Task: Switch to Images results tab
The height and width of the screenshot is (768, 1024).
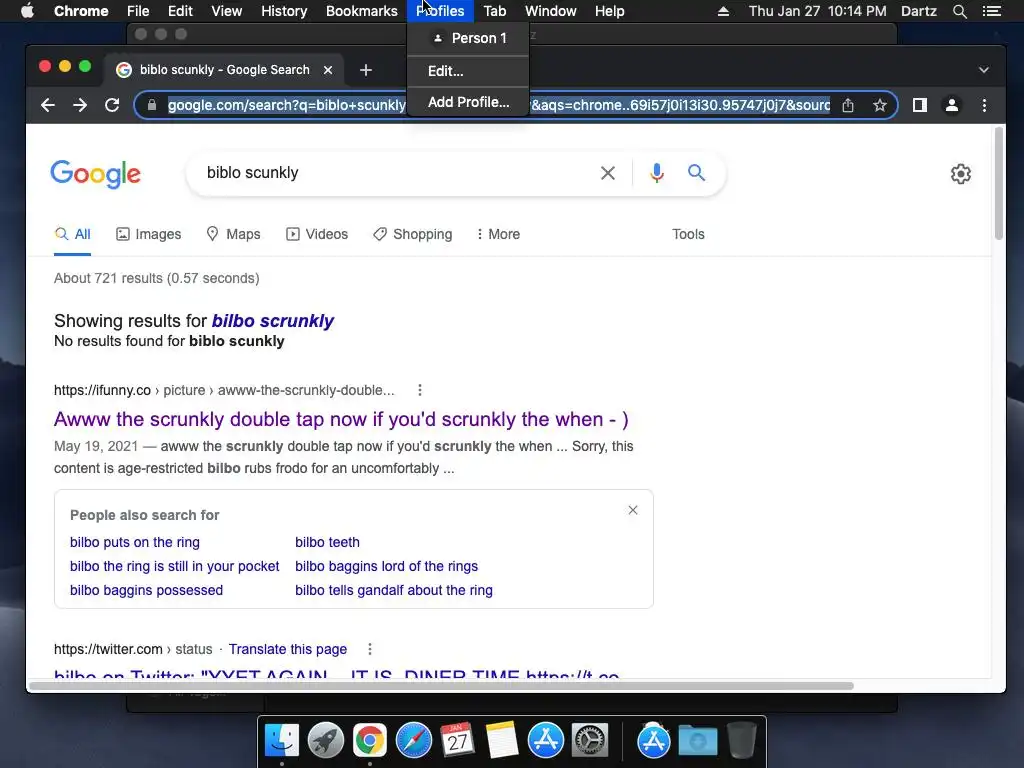Action: pos(149,234)
